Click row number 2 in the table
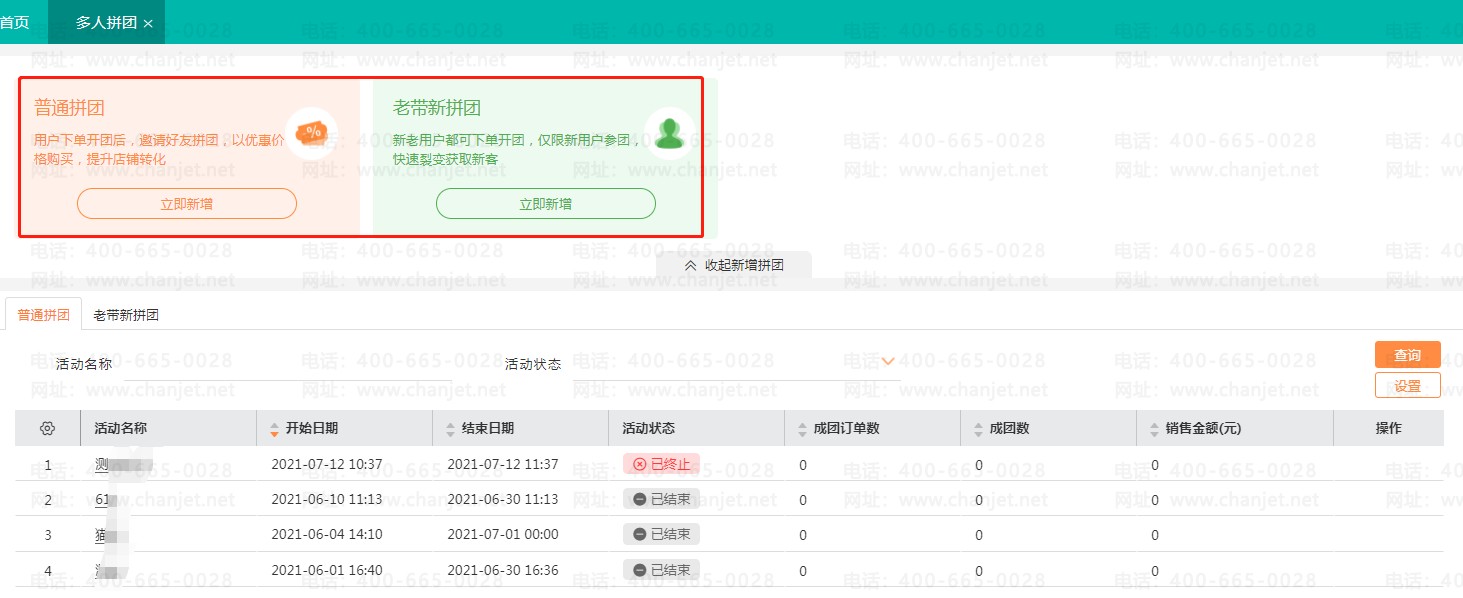The image size is (1463, 598). click(47, 500)
